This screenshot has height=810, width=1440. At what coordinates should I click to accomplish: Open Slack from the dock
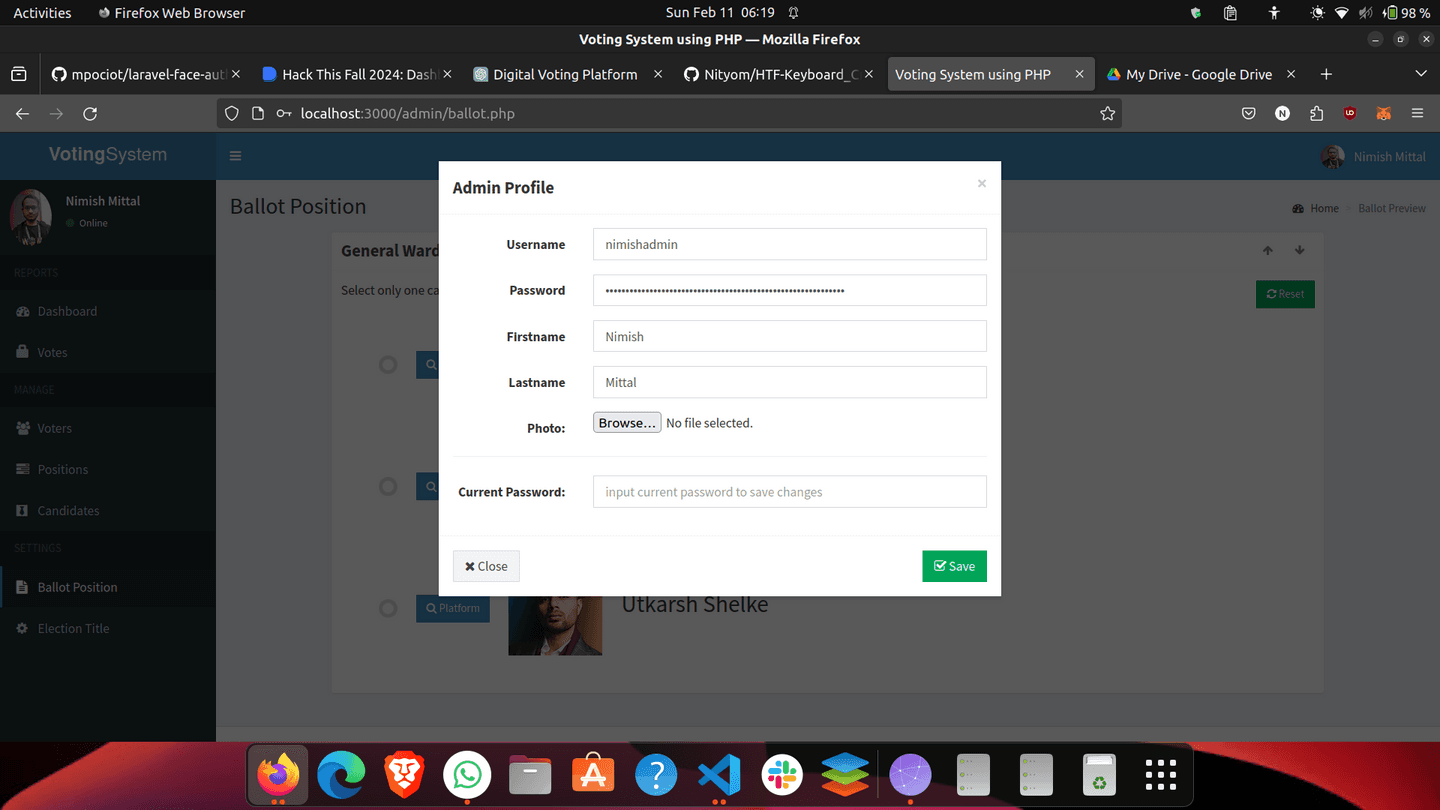[782, 775]
